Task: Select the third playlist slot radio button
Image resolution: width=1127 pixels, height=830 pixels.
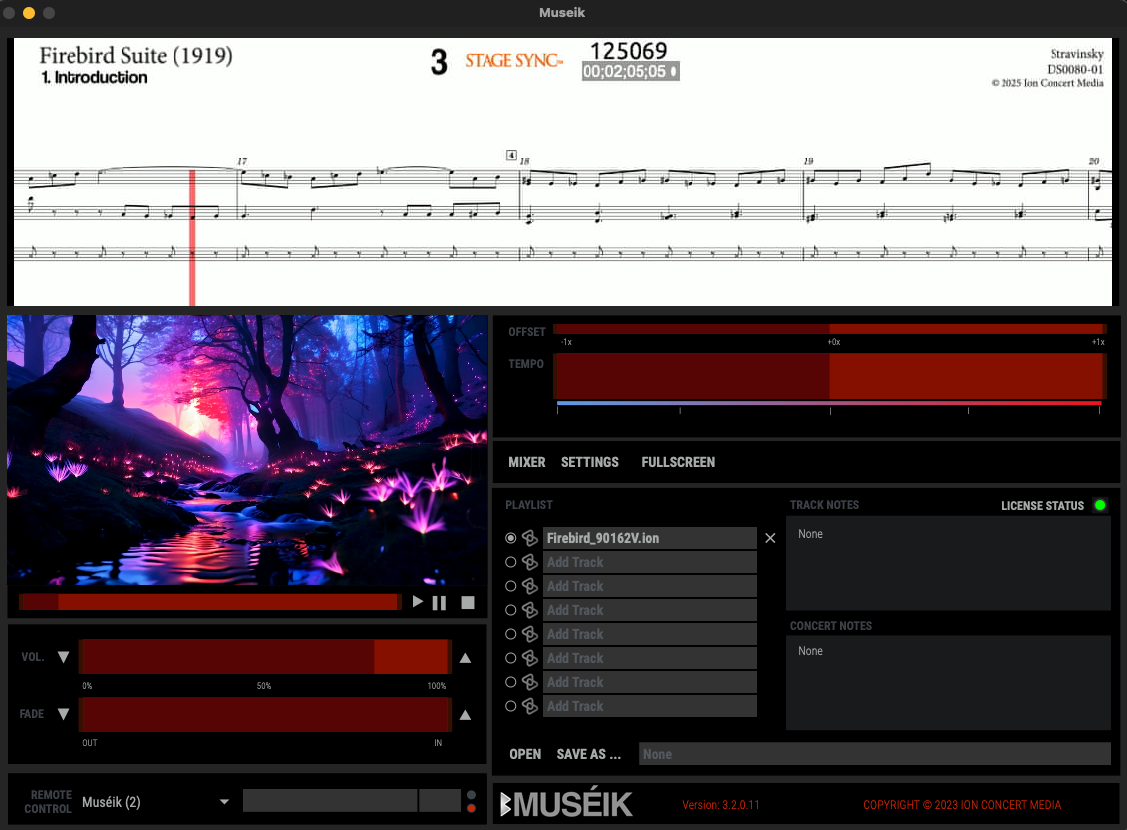Action: (510, 586)
